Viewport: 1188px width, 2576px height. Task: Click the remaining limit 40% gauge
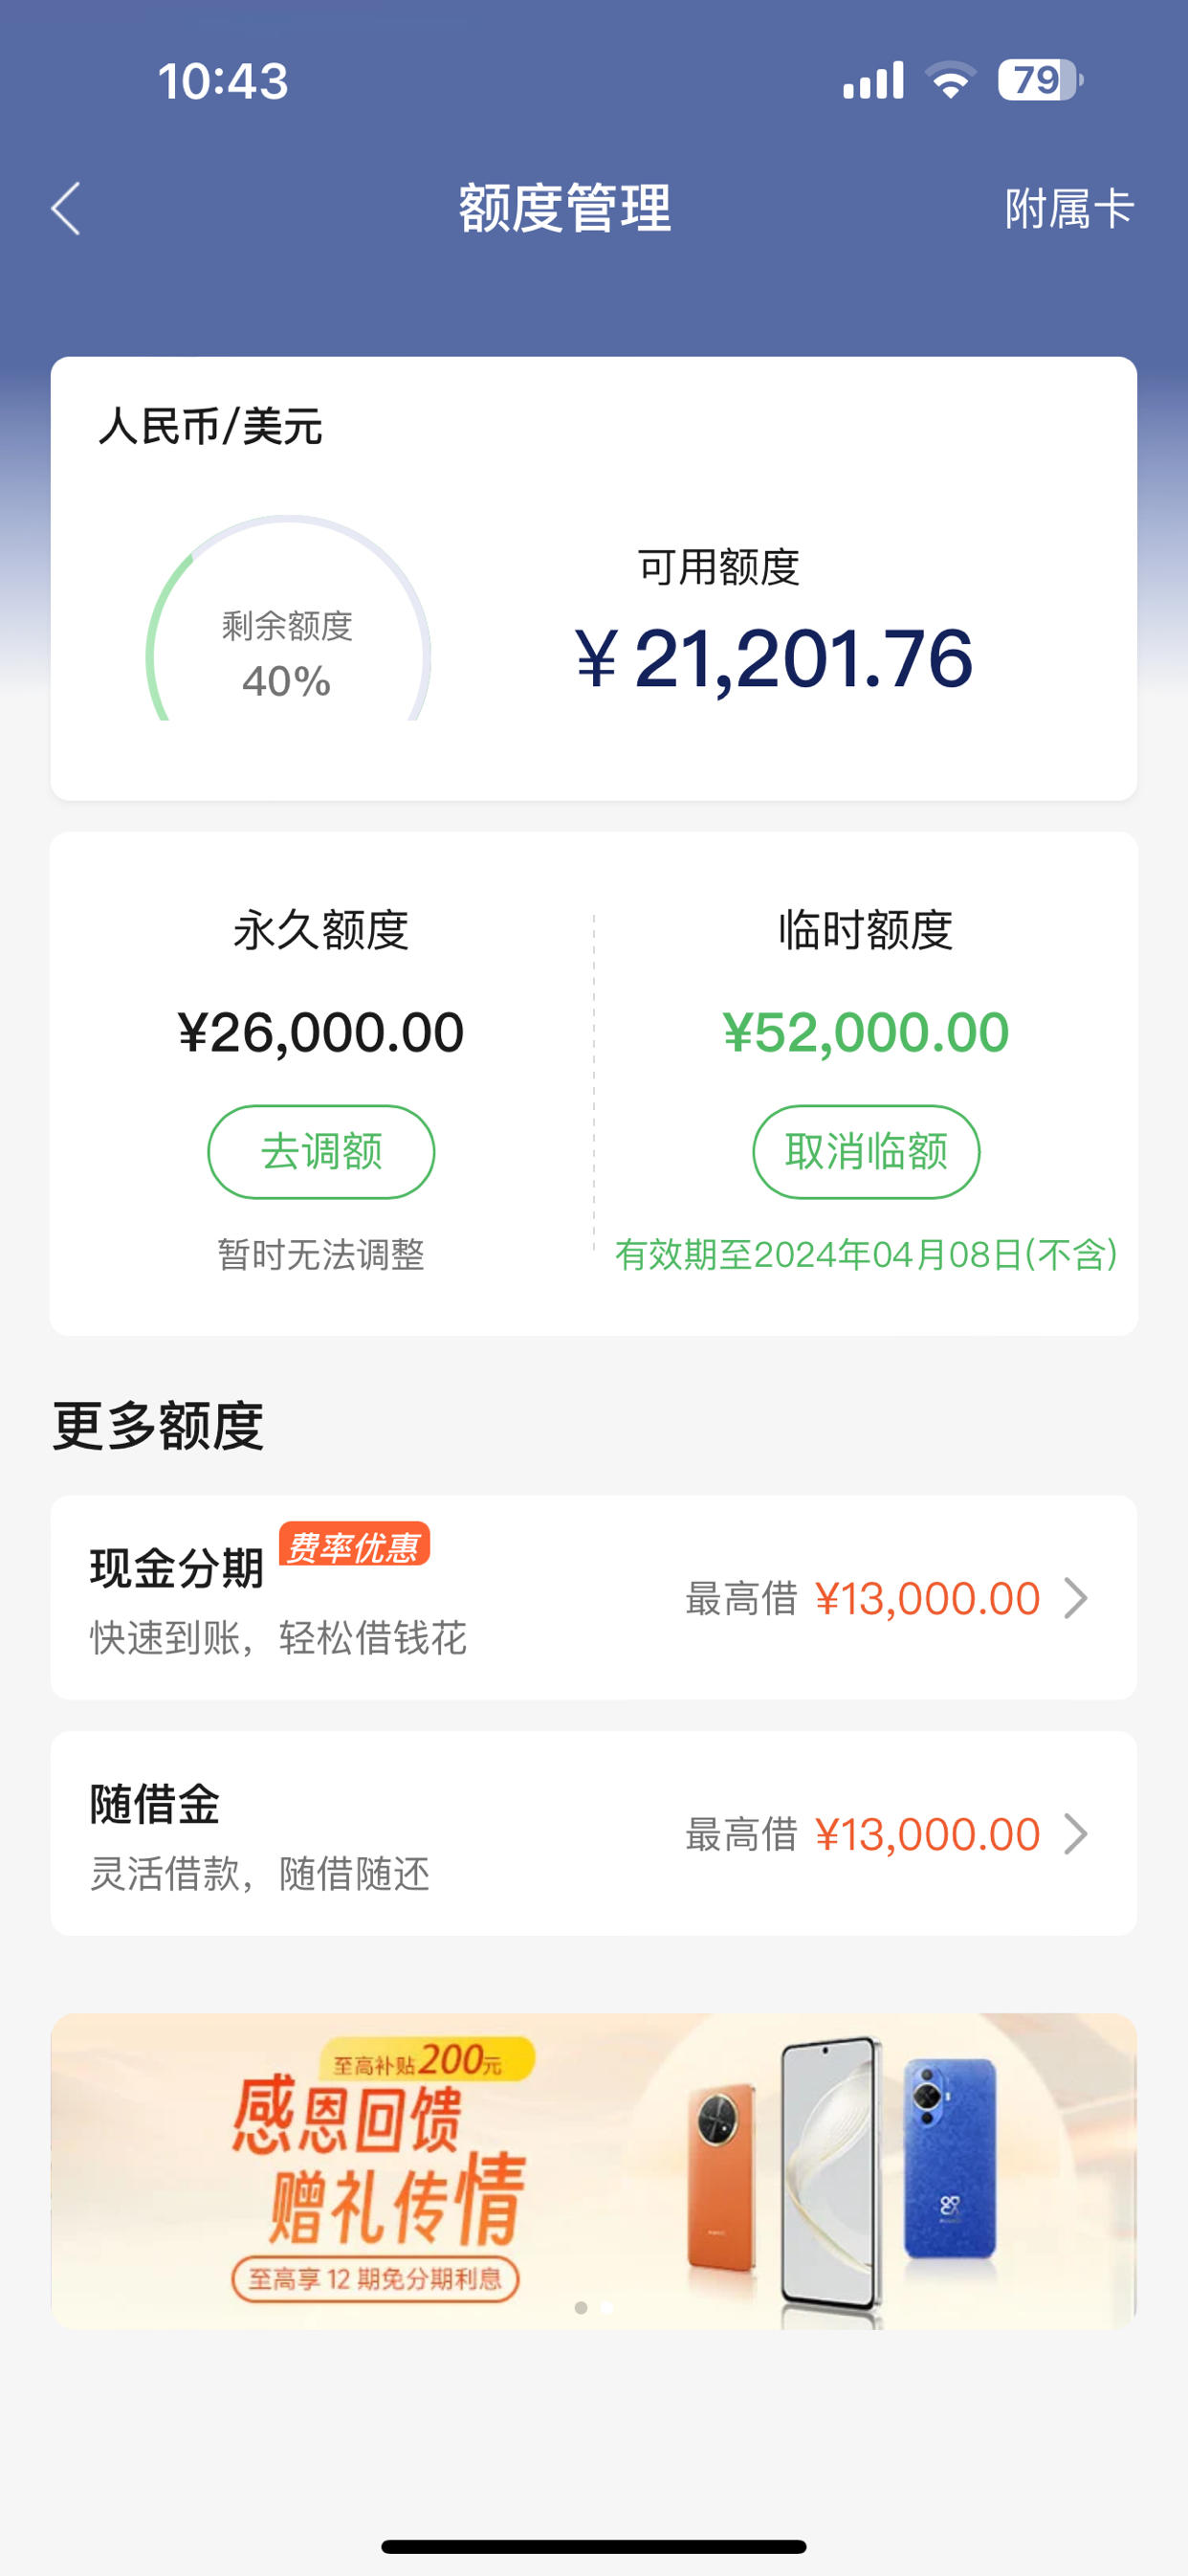coord(288,618)
